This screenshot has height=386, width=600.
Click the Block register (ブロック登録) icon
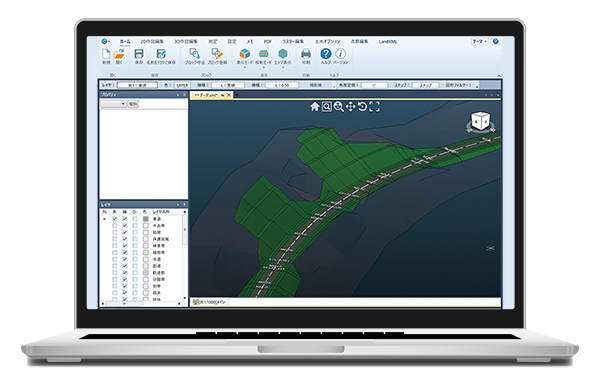(x=217, y=54)
